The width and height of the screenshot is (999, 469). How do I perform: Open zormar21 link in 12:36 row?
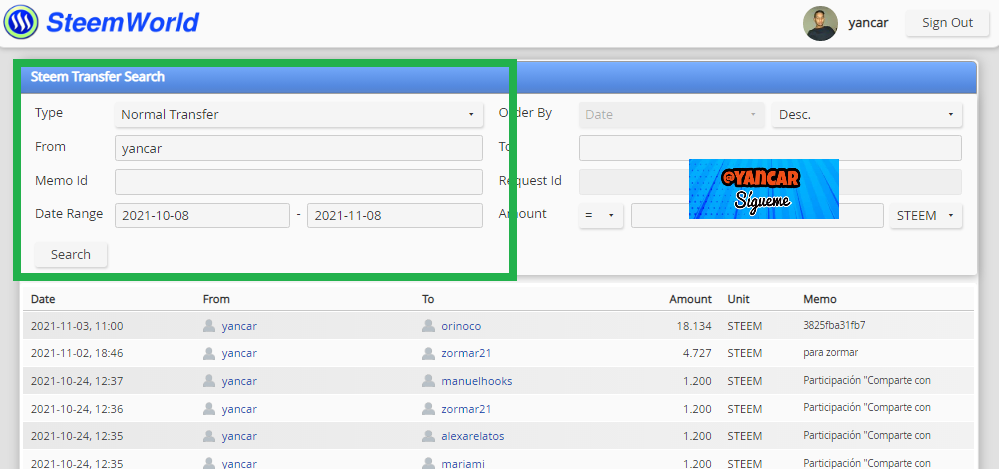466,408
